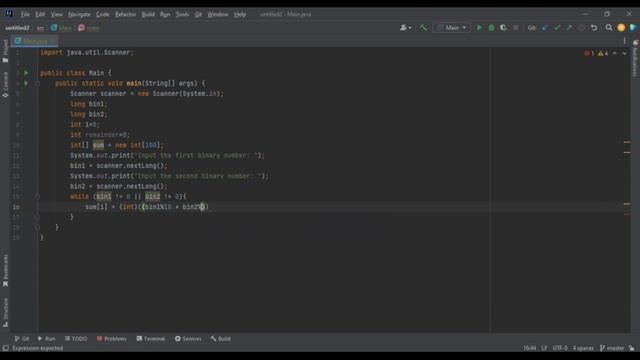
Task: Update project with the blue Git arrow
Action: (544, 28)
